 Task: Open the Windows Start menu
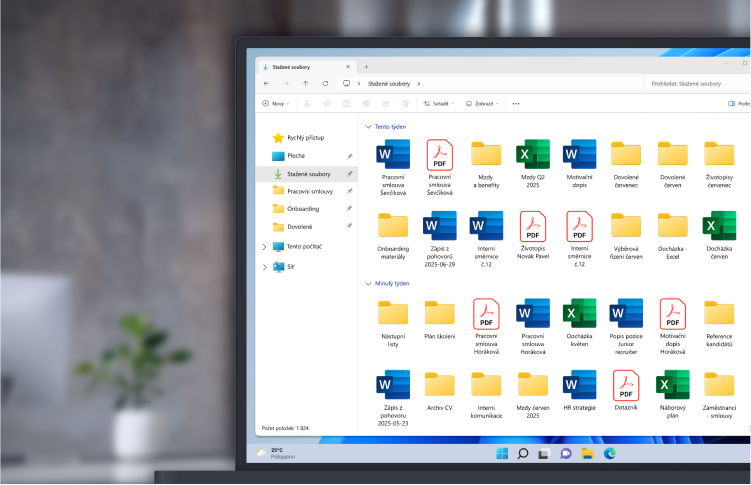pos(502,453)
